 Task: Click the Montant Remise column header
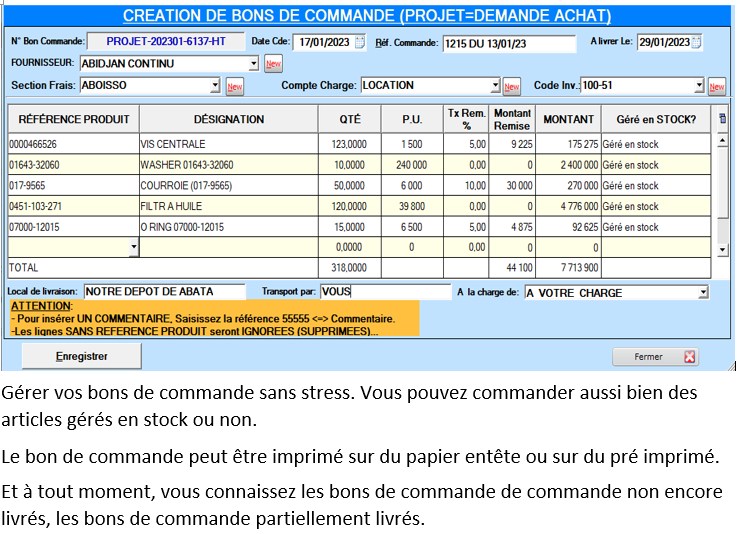[512, 119]
